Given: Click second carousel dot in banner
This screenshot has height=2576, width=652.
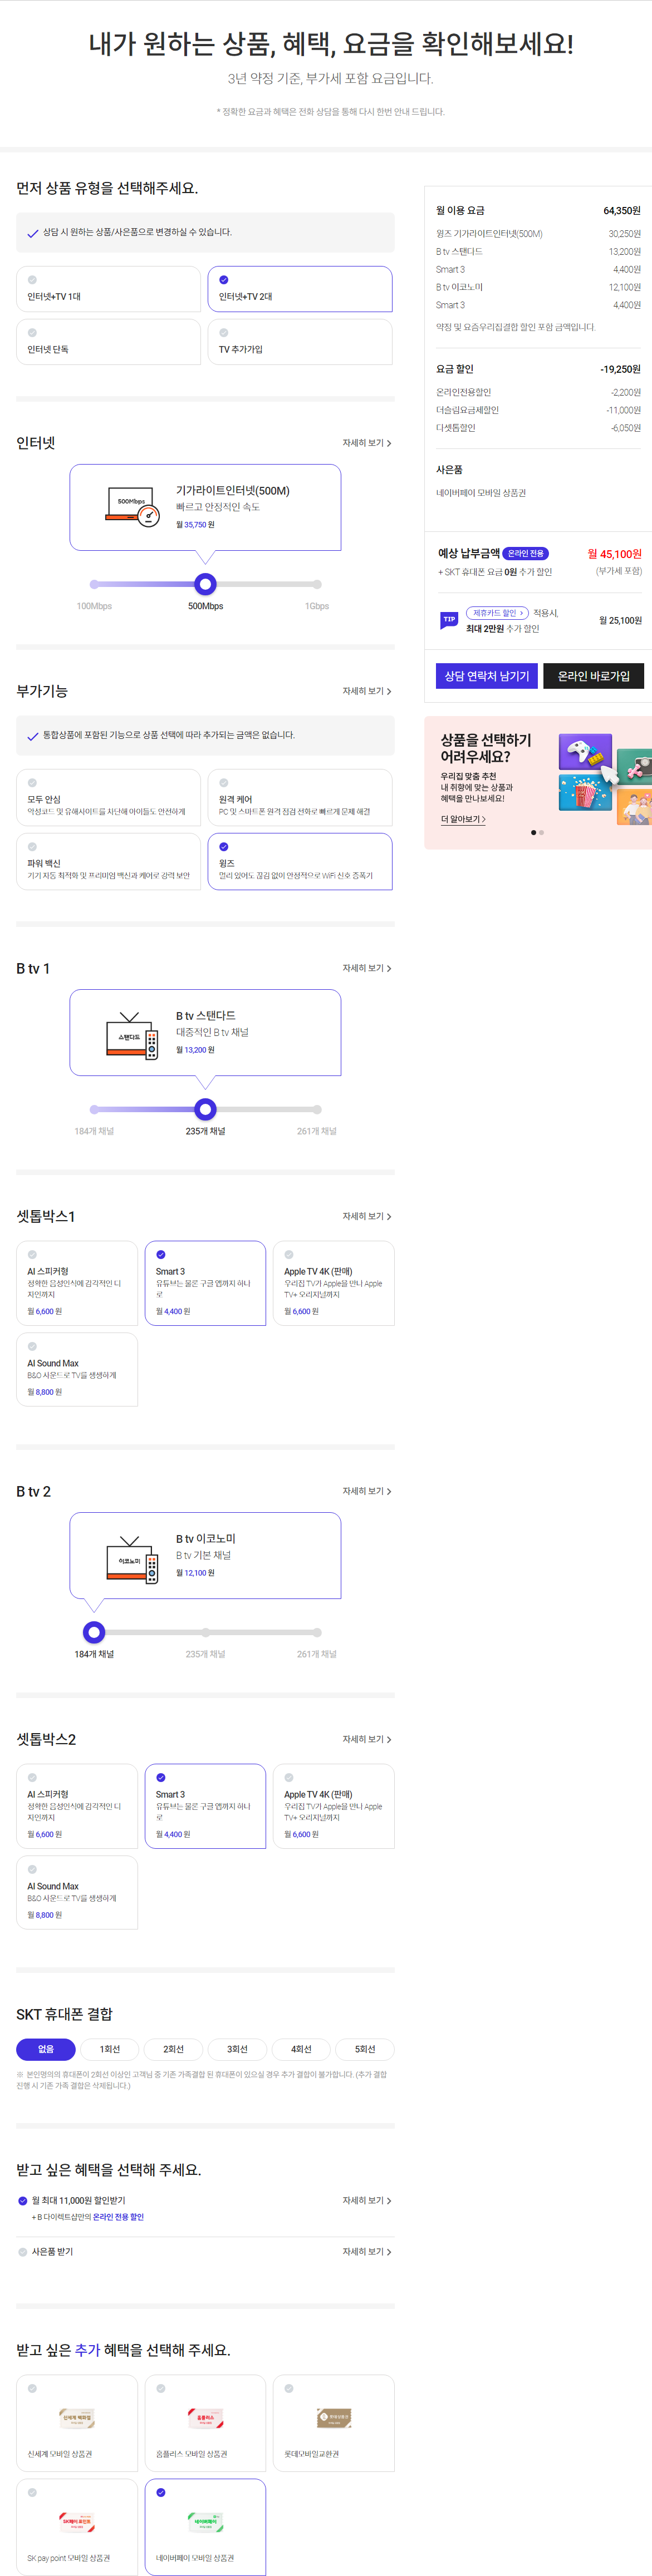Looking at the screenshot, I should tap(542, 832).
